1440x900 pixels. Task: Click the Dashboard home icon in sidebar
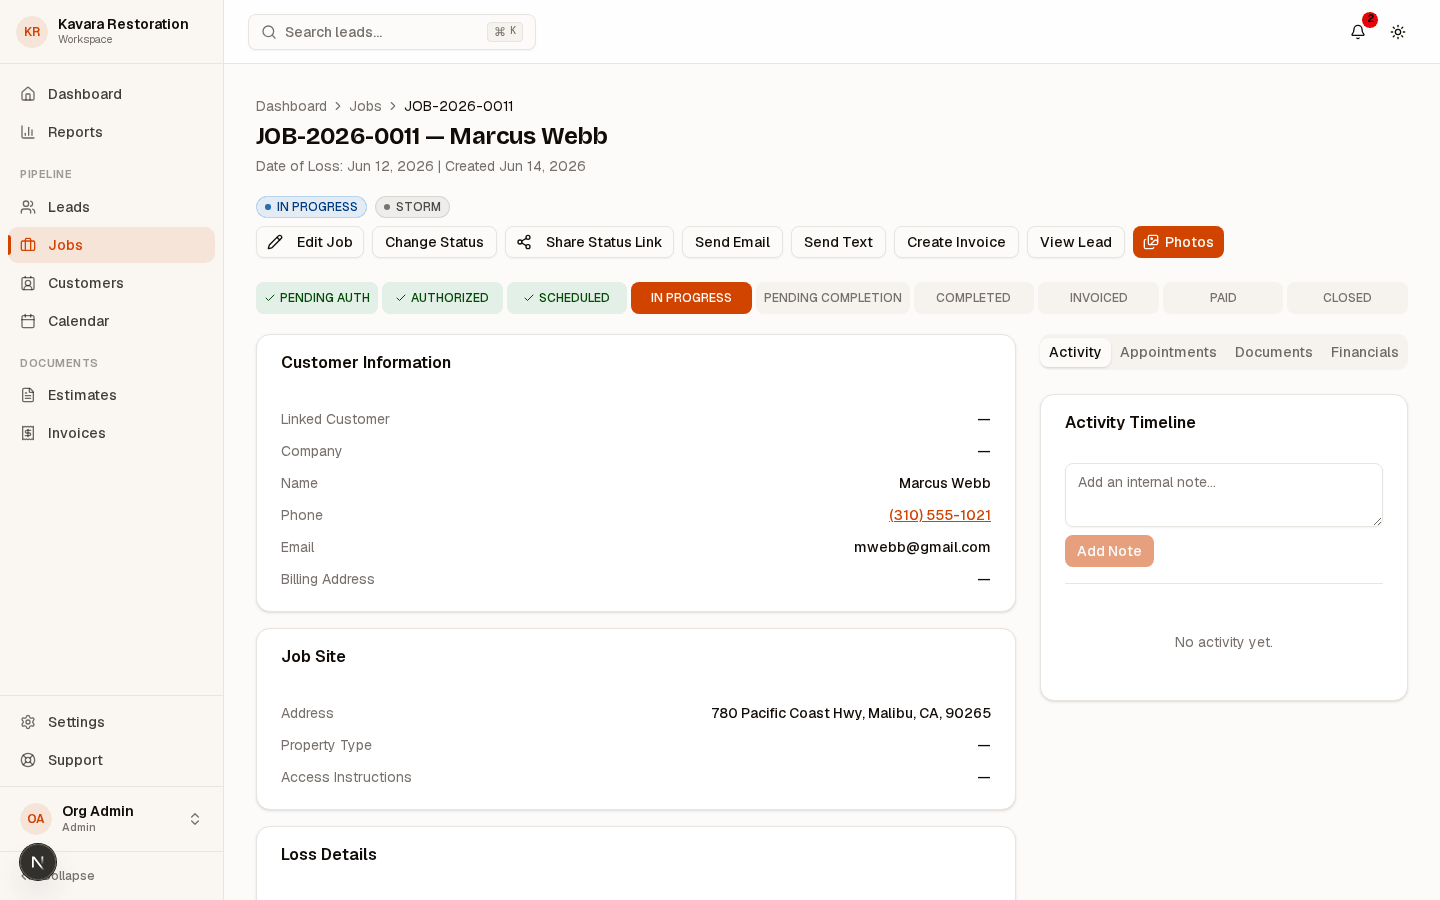[x=28, y=94]
